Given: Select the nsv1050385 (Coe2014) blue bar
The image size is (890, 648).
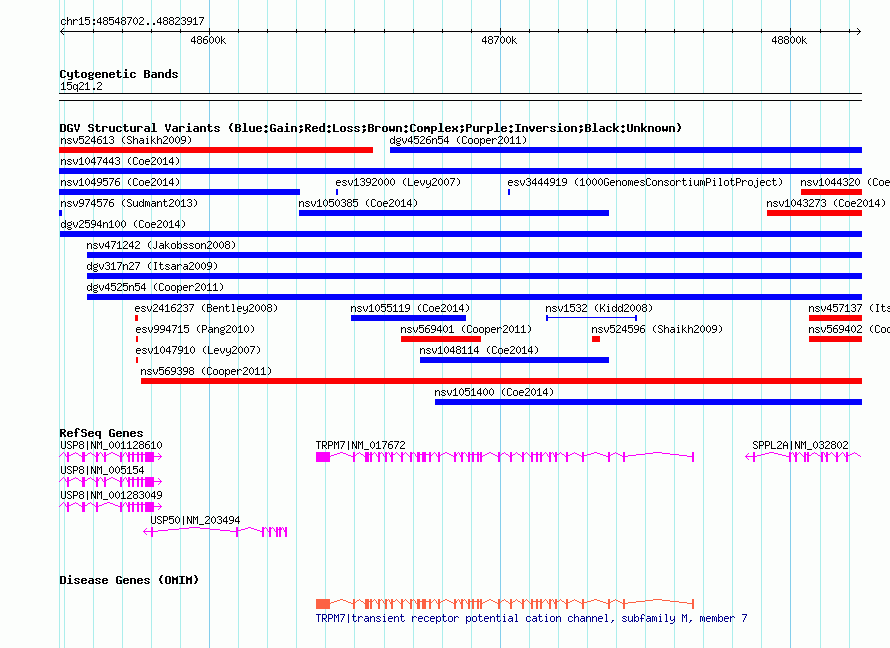Looking at the screenshot, I should (454, 213).
